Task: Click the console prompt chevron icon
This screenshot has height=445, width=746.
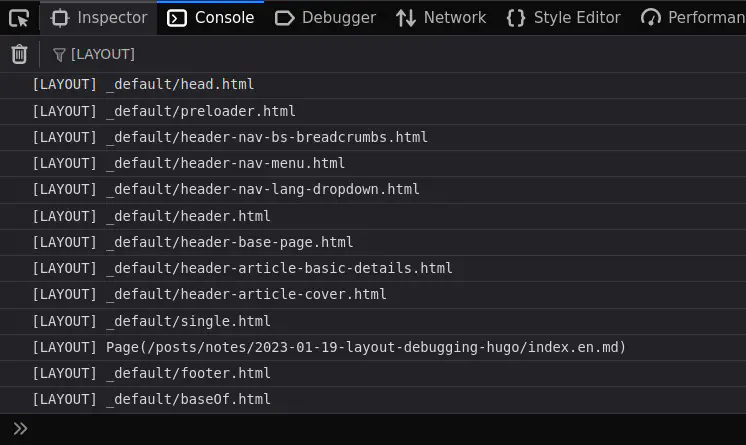Action: coord(20,429)
